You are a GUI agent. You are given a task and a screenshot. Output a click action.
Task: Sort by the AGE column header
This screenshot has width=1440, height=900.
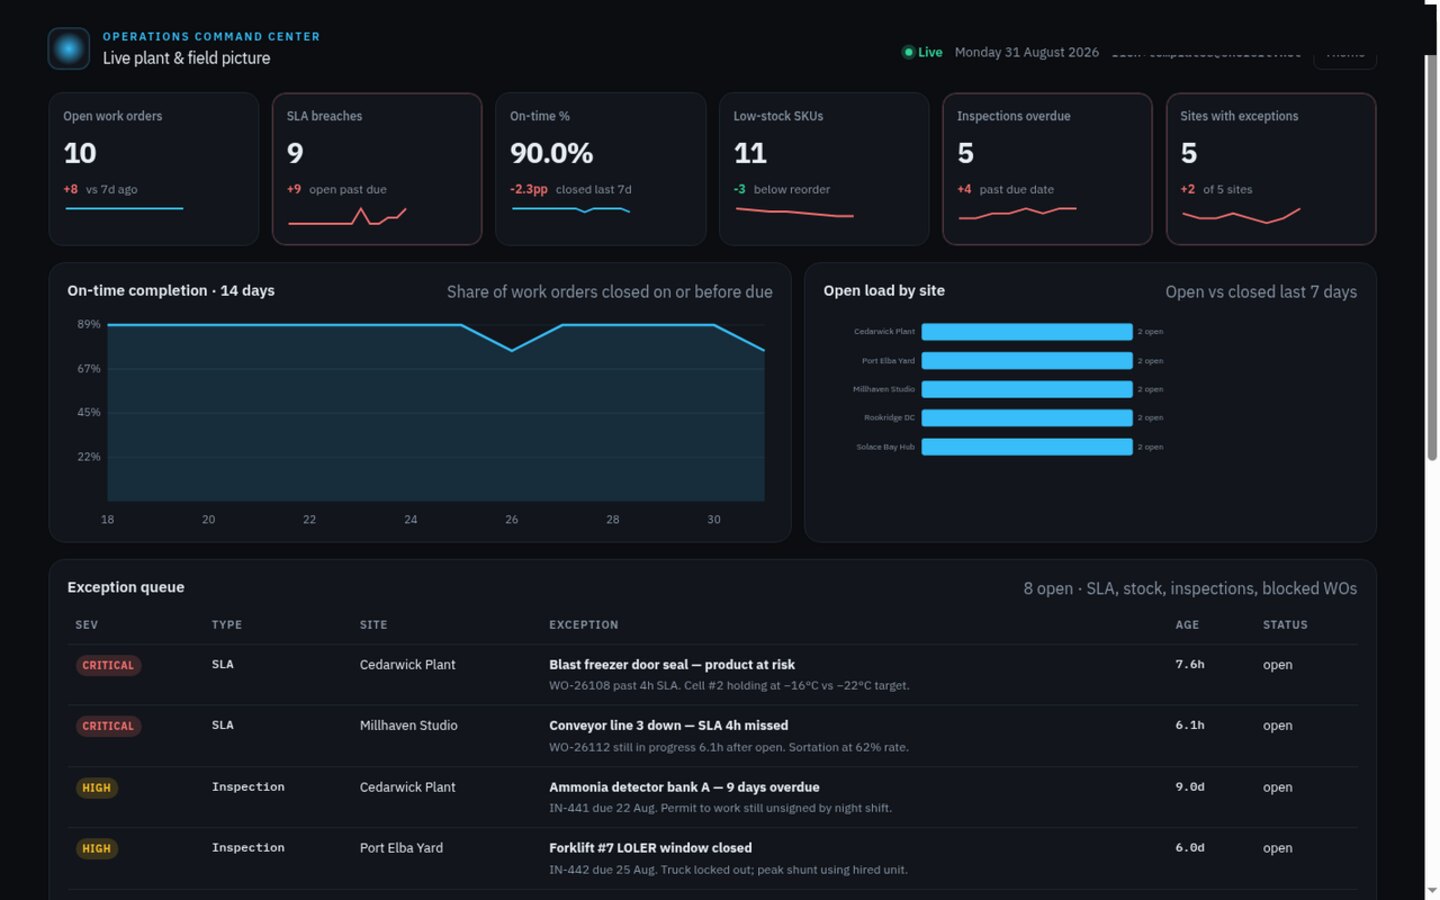(1187, 625)
